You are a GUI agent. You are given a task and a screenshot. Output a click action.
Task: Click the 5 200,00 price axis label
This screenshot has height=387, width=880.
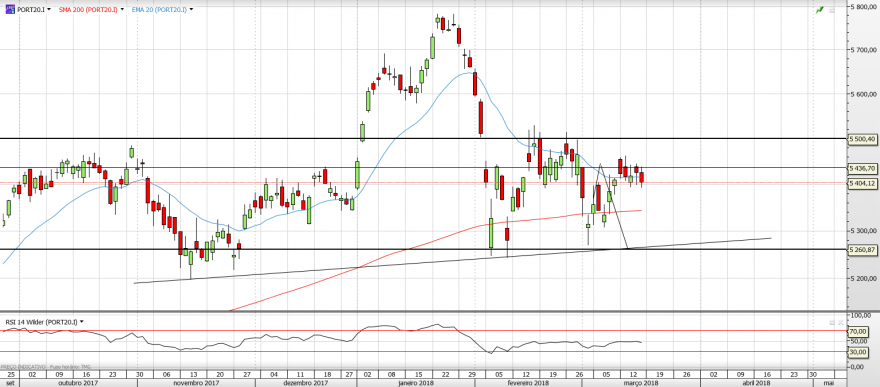click(x=864, y=278)
